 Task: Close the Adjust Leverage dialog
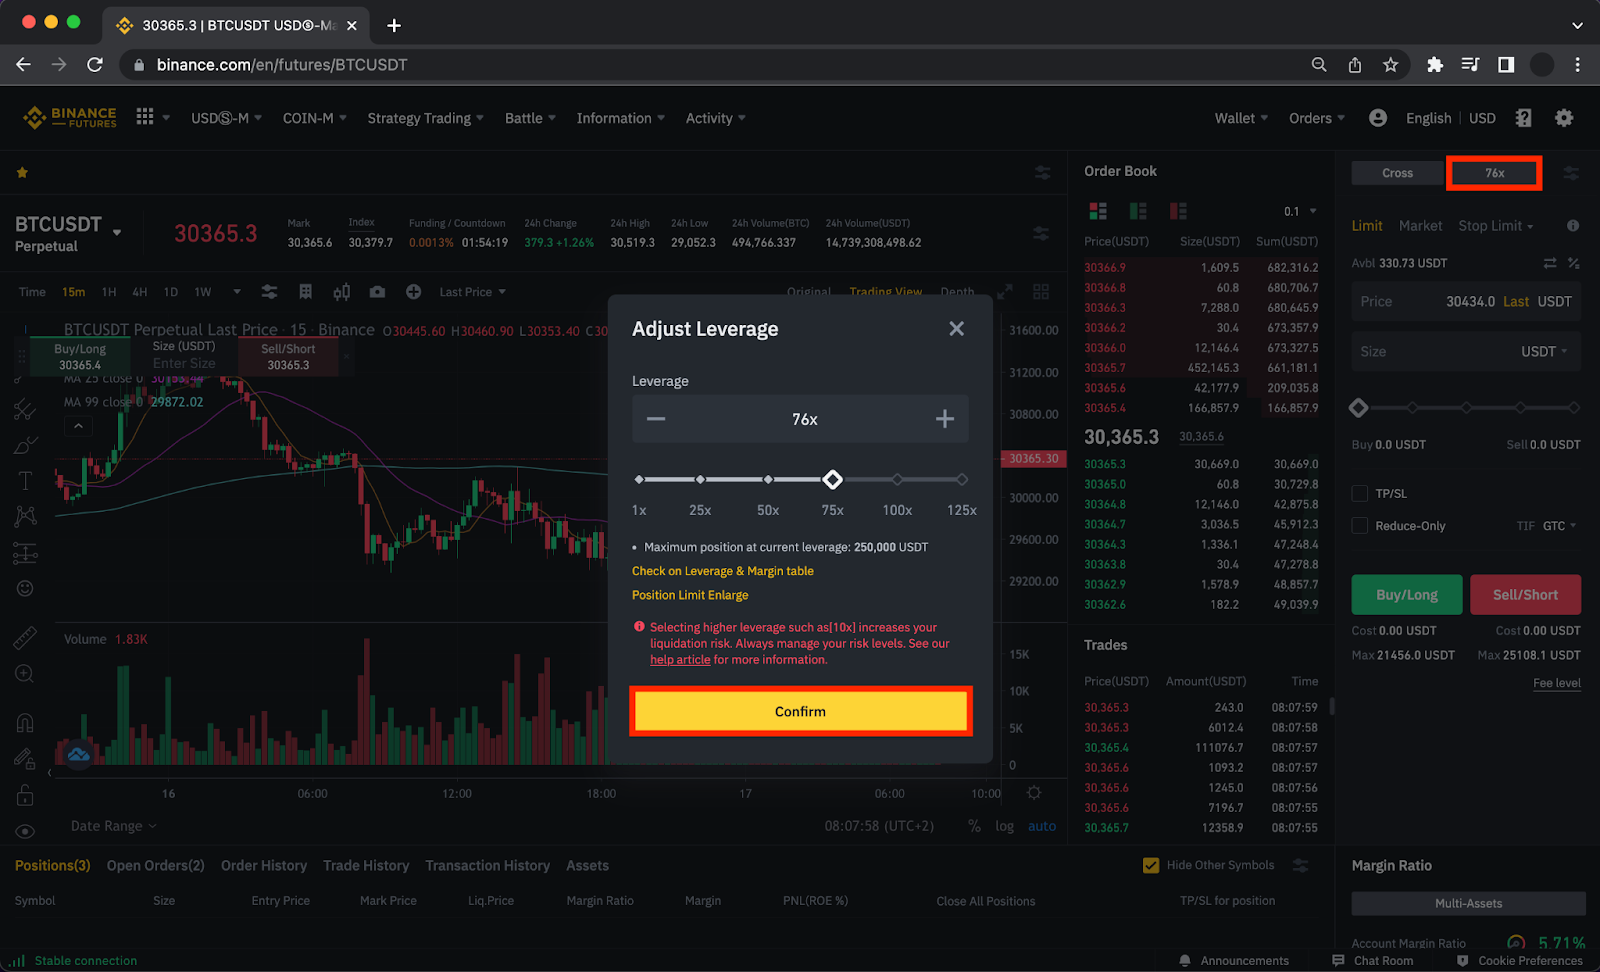click(x=956, y=329)
